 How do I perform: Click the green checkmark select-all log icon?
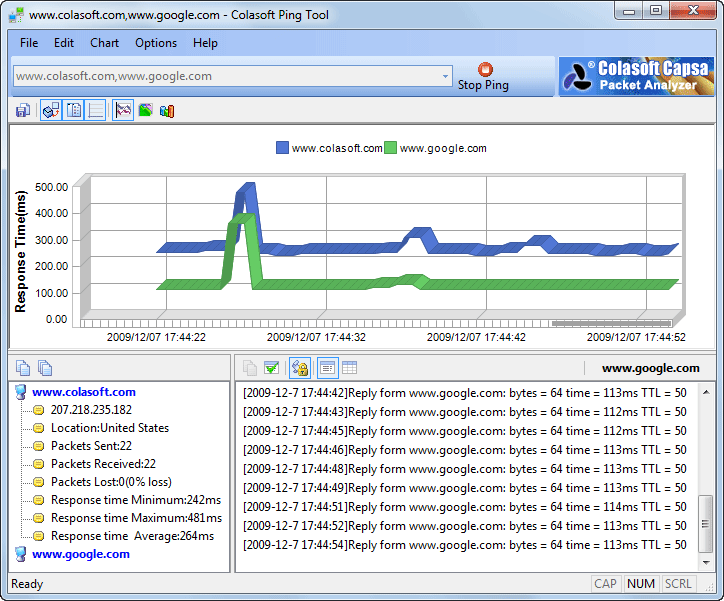272,368
